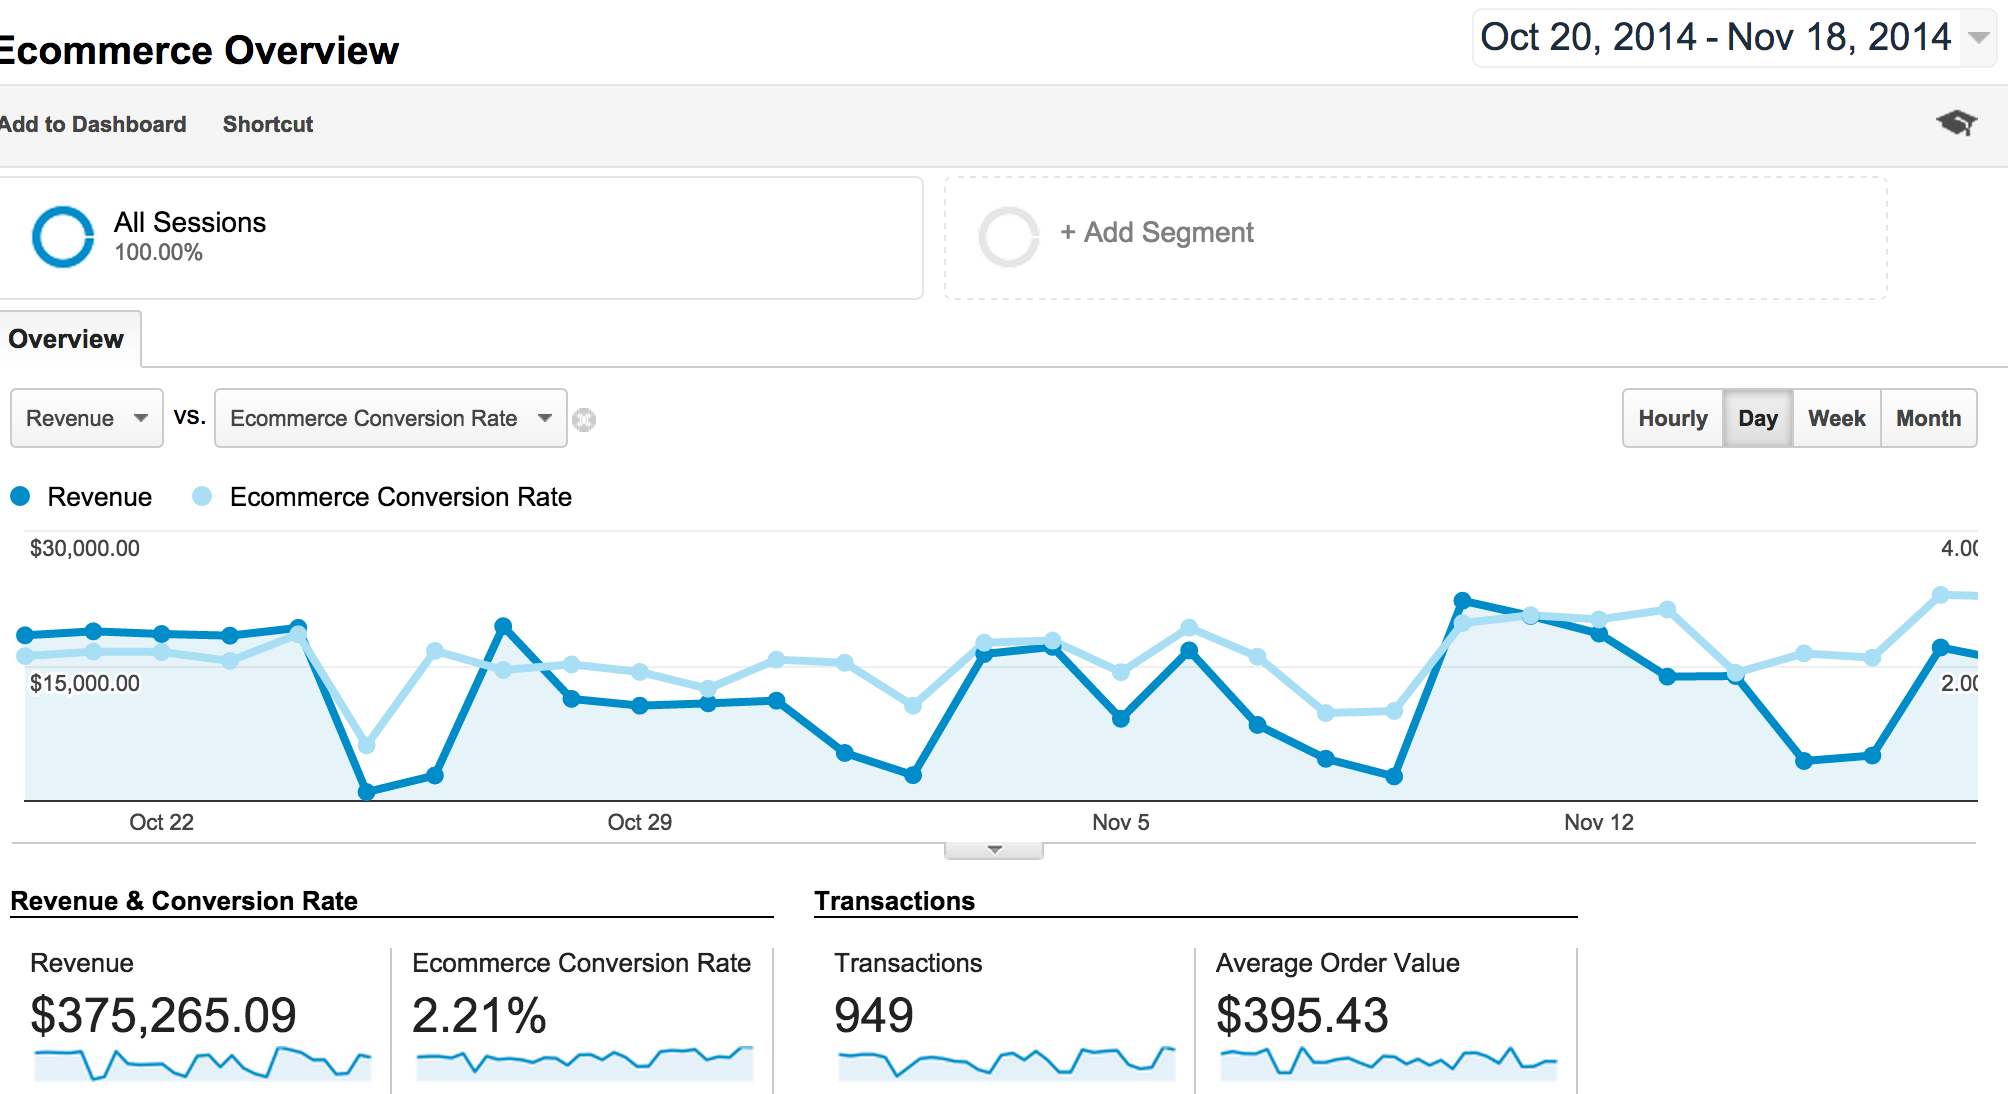Click the Revenue & Conversion Rate section heading

184,901
